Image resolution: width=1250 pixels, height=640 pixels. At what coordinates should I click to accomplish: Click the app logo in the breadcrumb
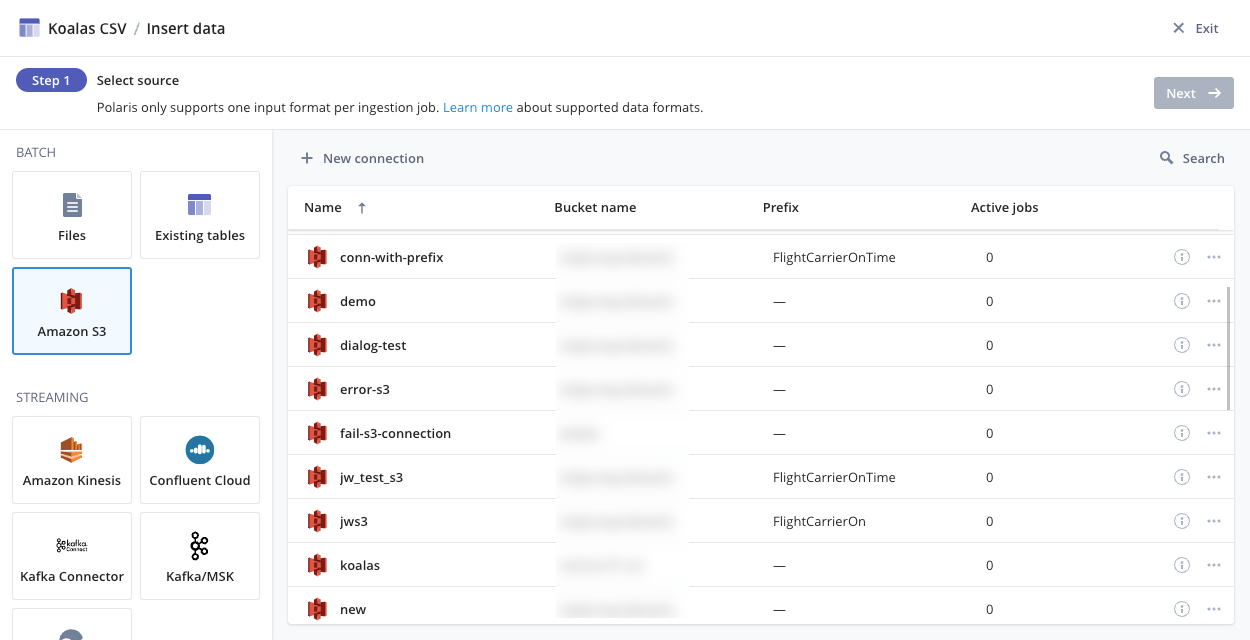[28, 27]
